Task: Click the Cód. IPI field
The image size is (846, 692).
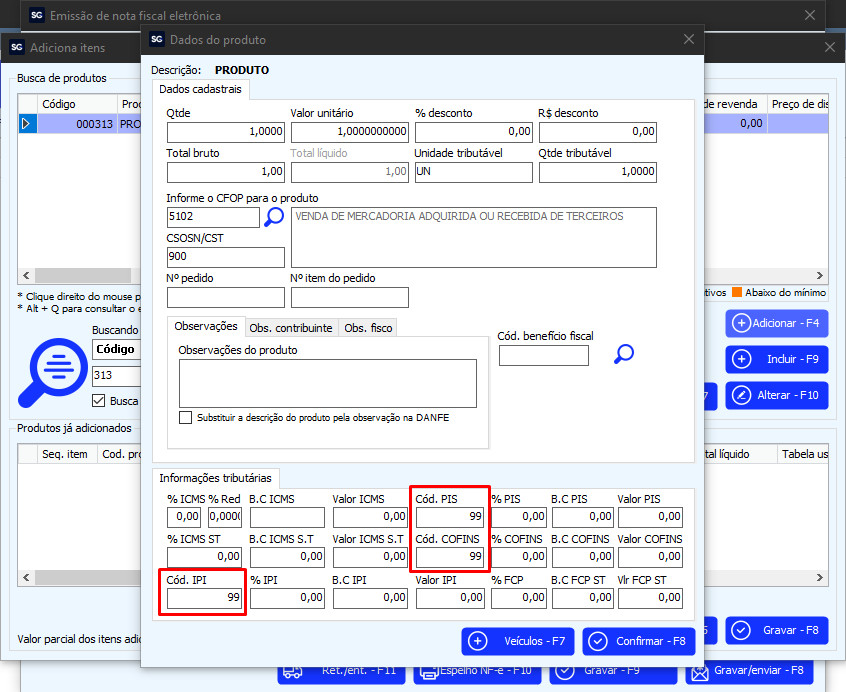Action: coord(204,598)
